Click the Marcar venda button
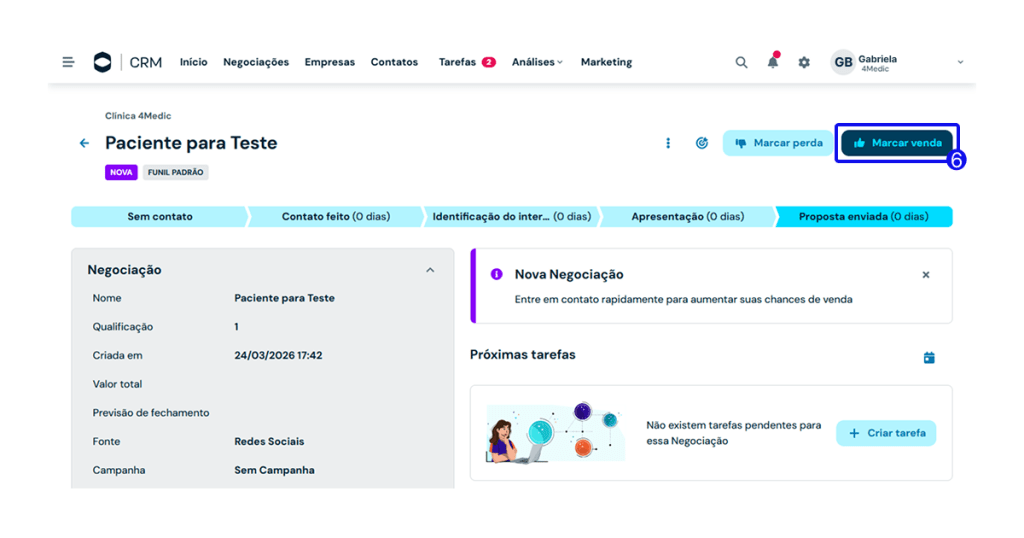1024x538 pixels. (x=896, y=143)
